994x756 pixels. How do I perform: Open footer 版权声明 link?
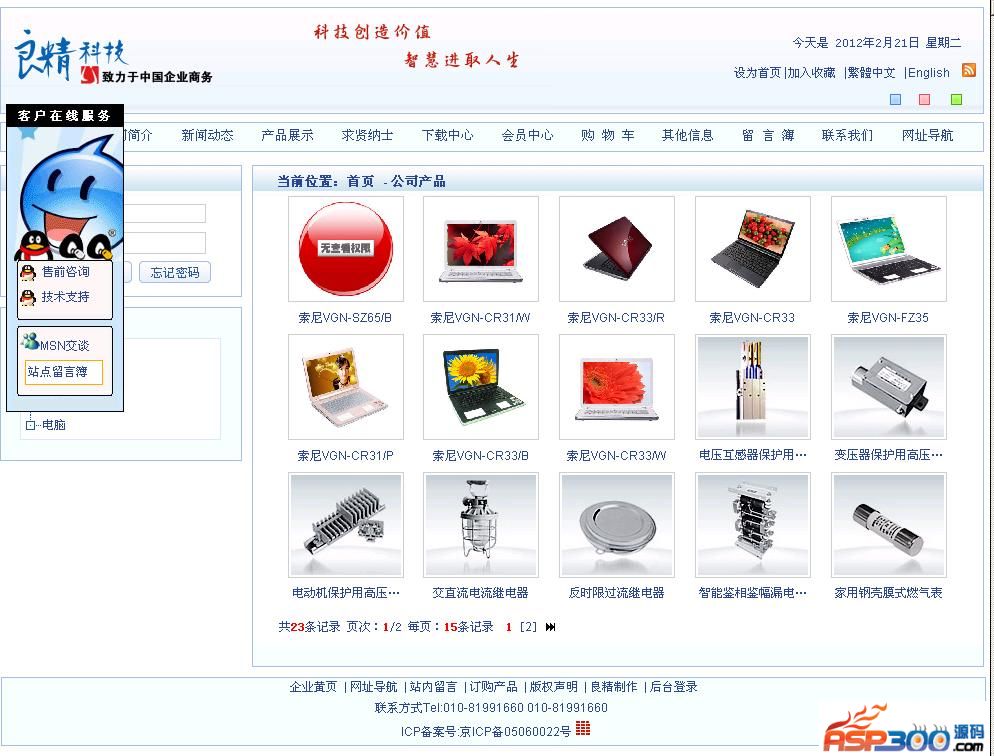click(x=553, y=687)
